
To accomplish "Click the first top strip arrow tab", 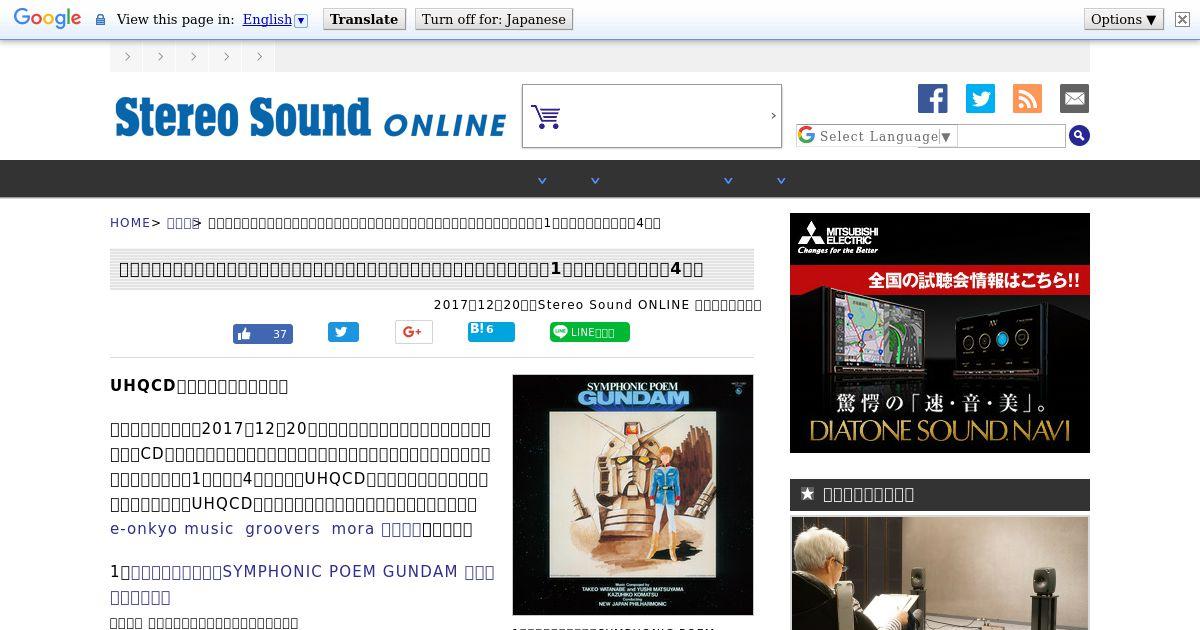I will click(x=127, y=57).
